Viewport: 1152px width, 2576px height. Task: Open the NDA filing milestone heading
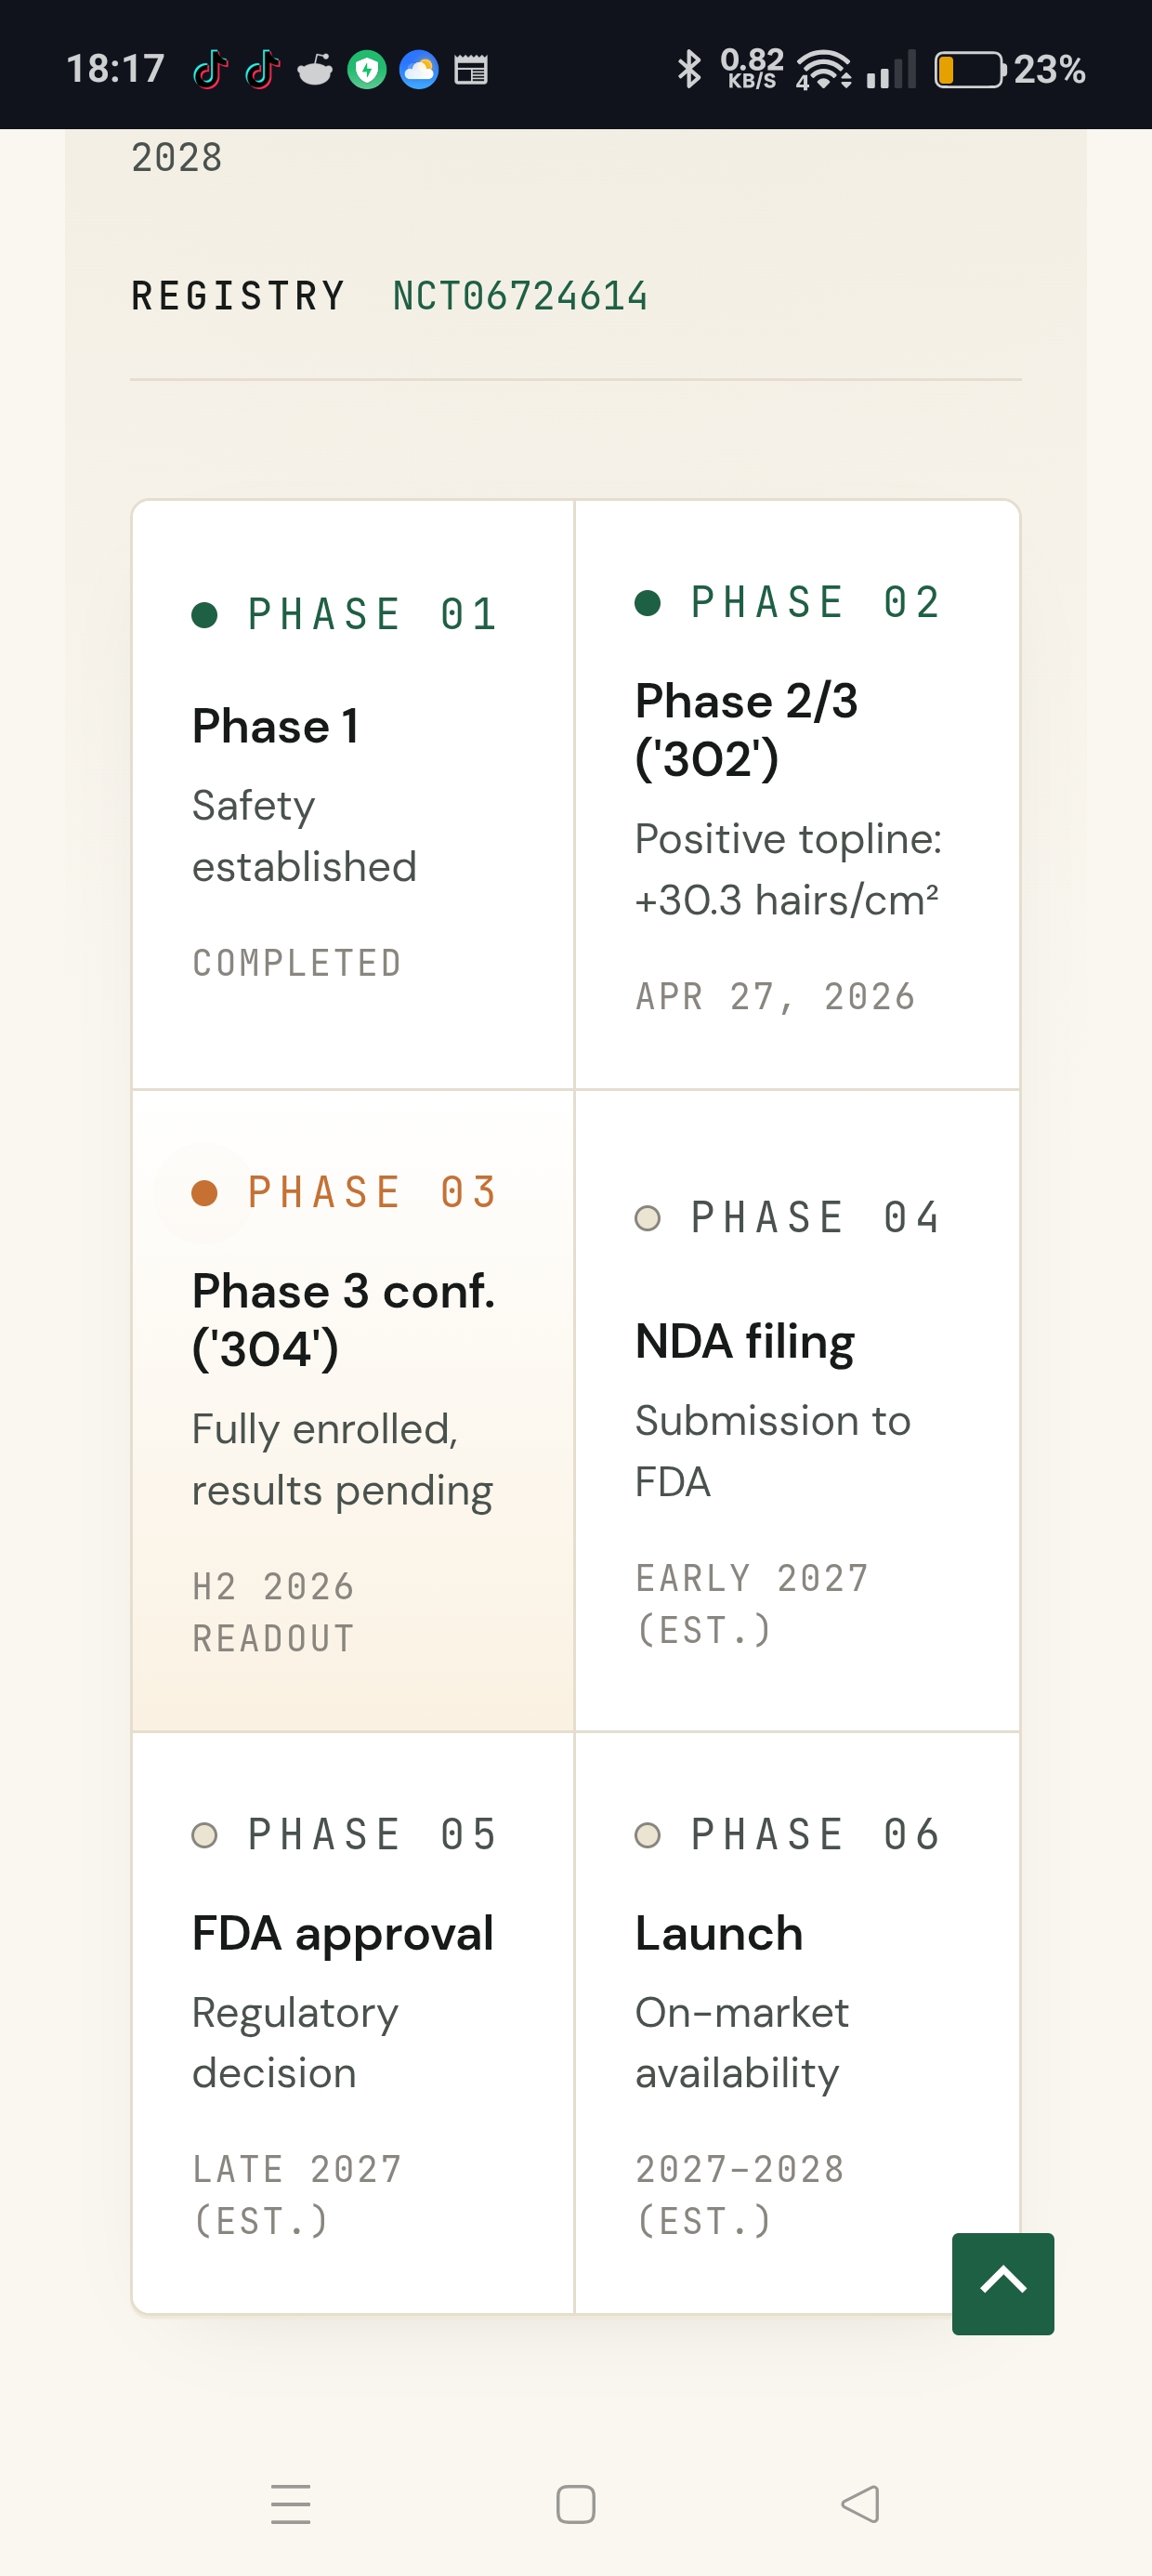click(x=745, y=1342)
